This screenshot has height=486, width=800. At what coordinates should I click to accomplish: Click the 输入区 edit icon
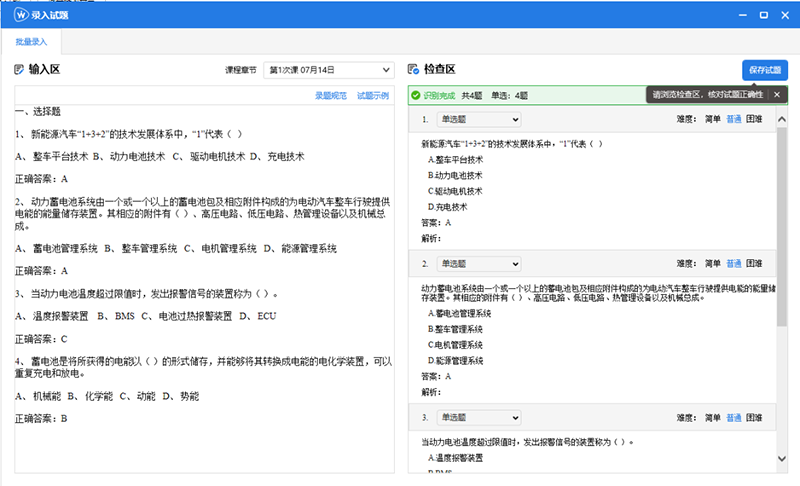click(x=18, y=70)
